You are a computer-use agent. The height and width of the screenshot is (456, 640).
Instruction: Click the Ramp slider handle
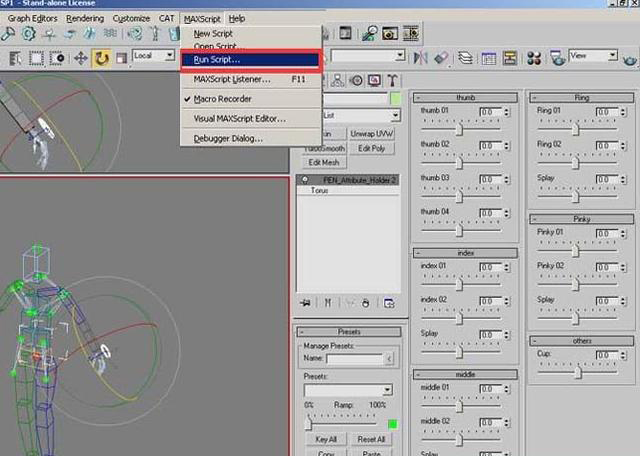[x=309, y=423]
